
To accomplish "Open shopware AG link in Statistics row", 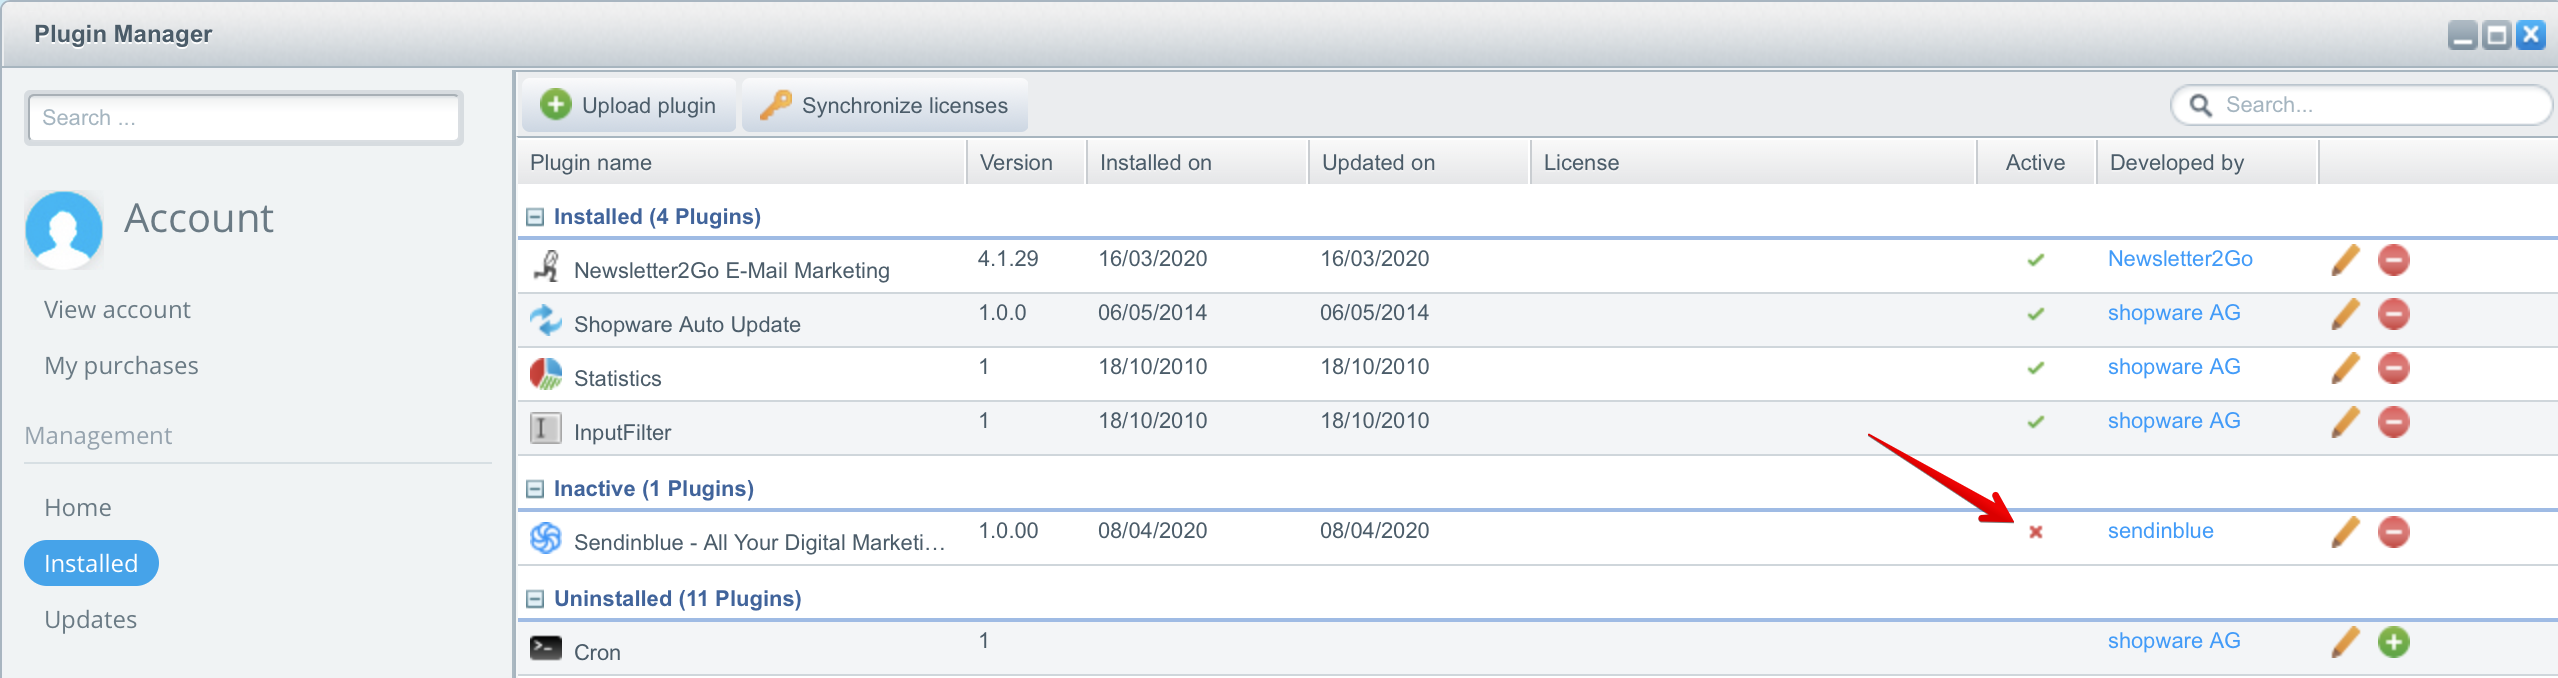I will coord(2174,367).
